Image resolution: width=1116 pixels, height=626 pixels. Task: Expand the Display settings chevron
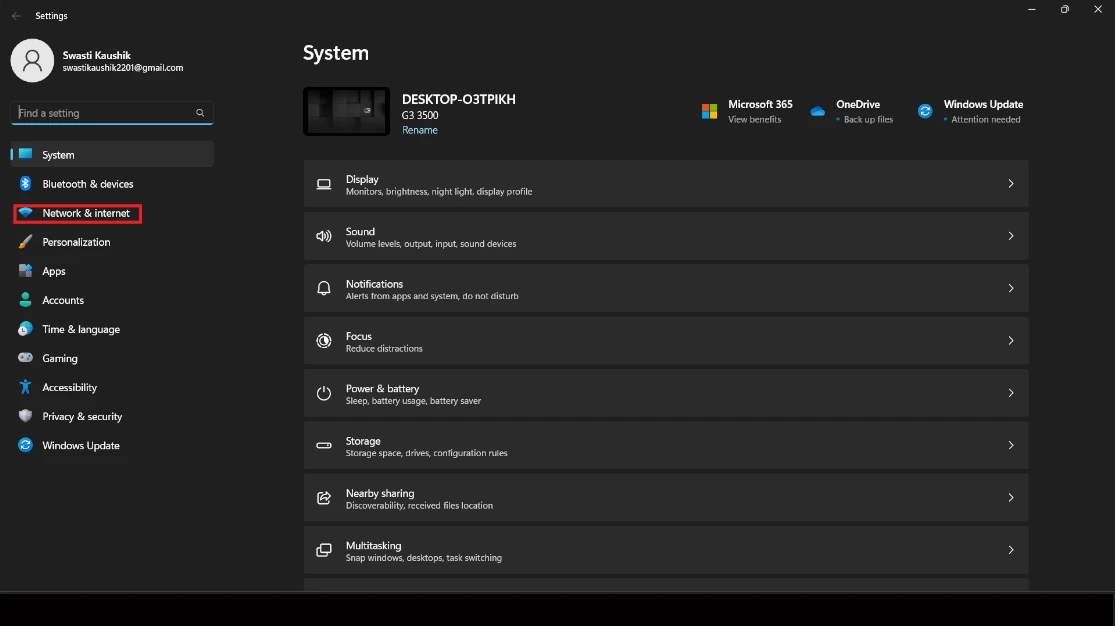point(1010,184)
